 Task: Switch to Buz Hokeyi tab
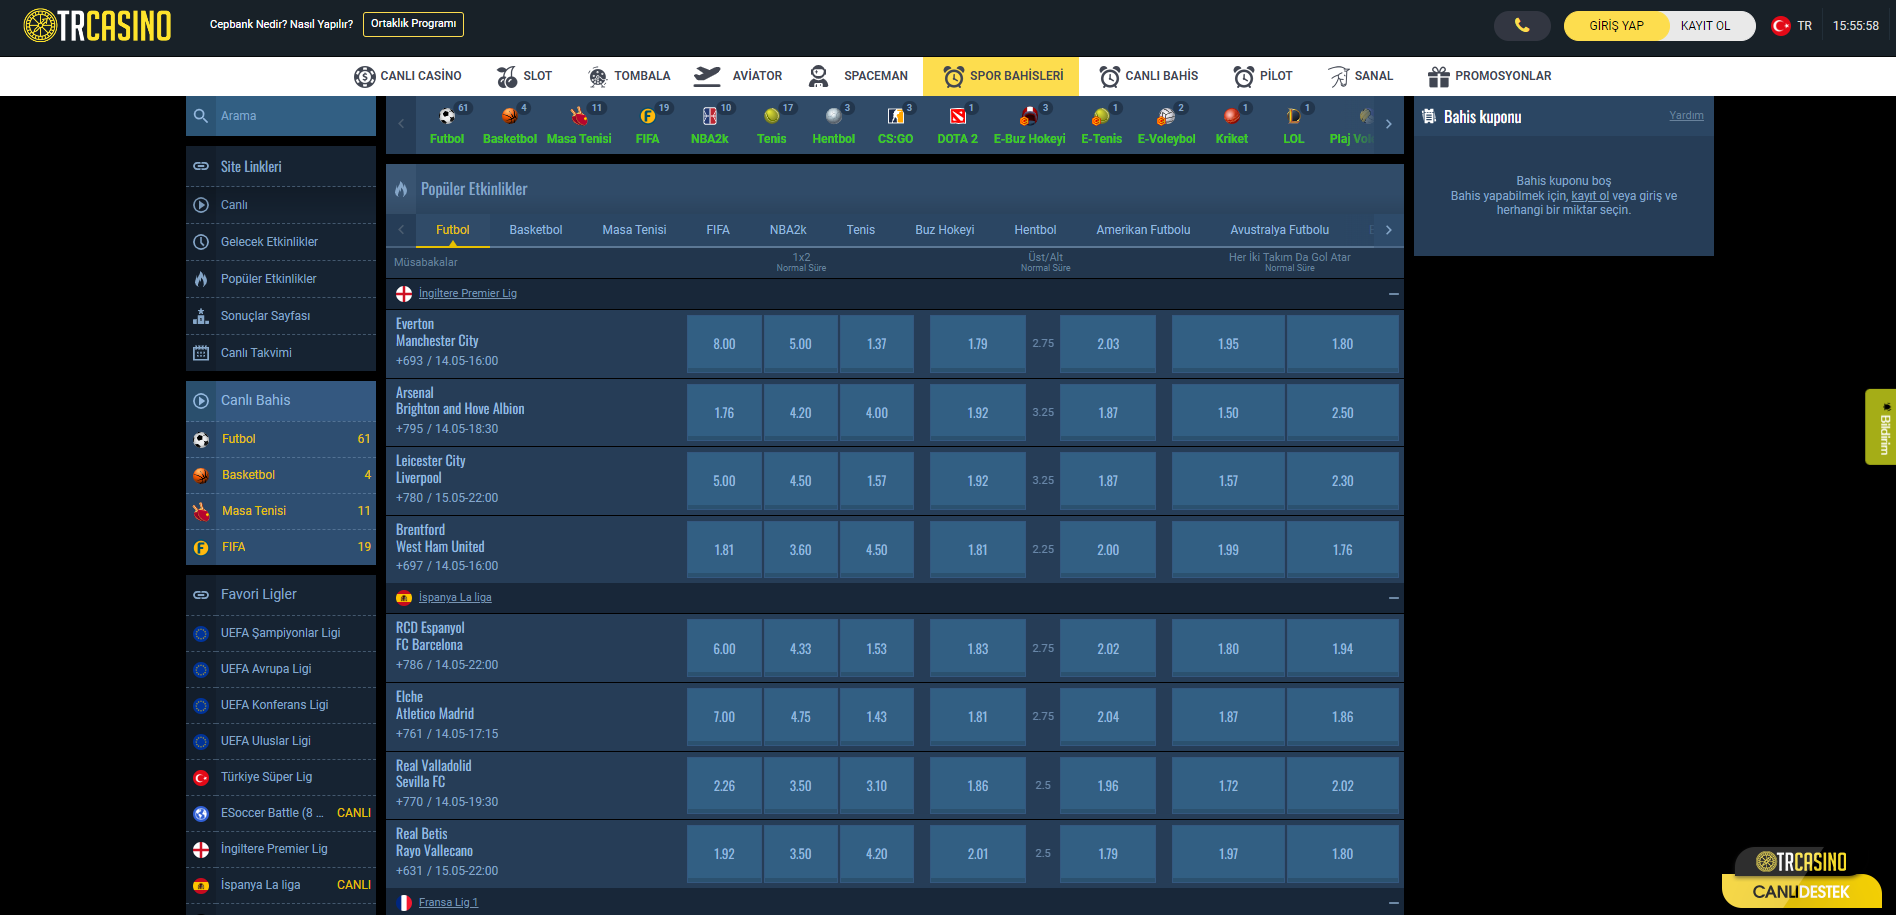click(x=944, y=230)
